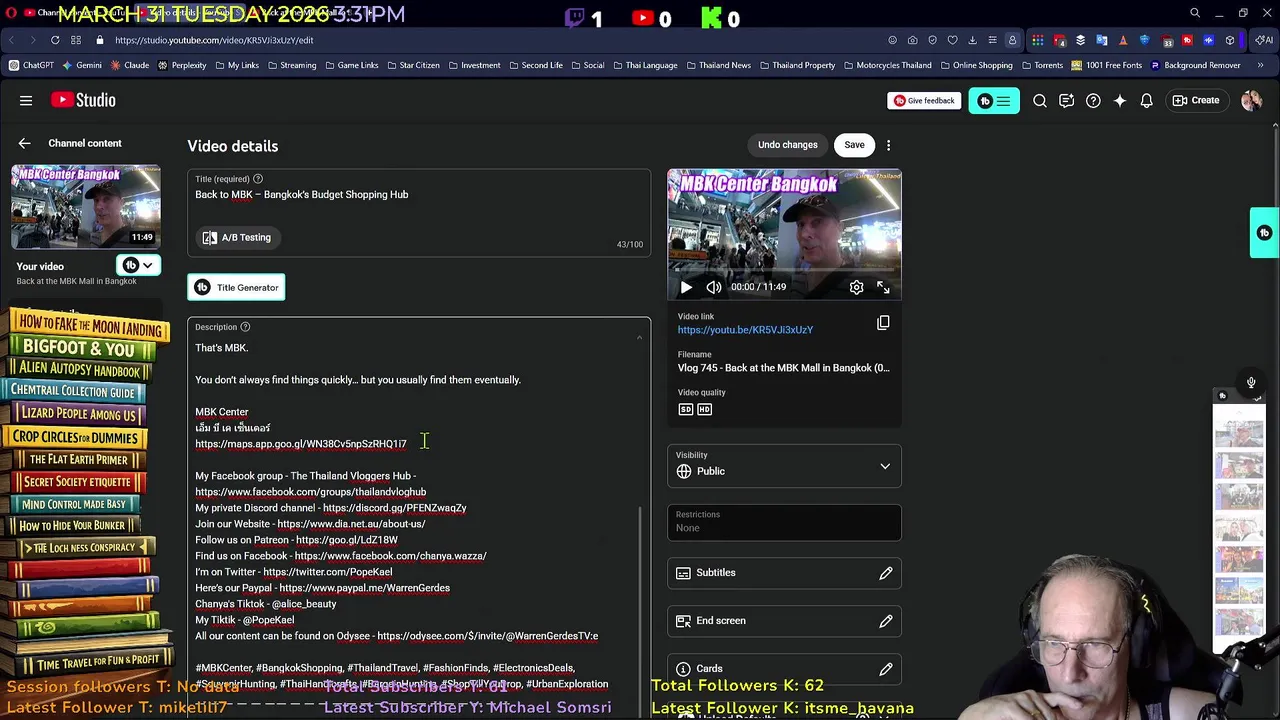Screen dimensions: 1280x720
Task: Open Cards section row
Action: pyautogui.click(x=784, y=669)
